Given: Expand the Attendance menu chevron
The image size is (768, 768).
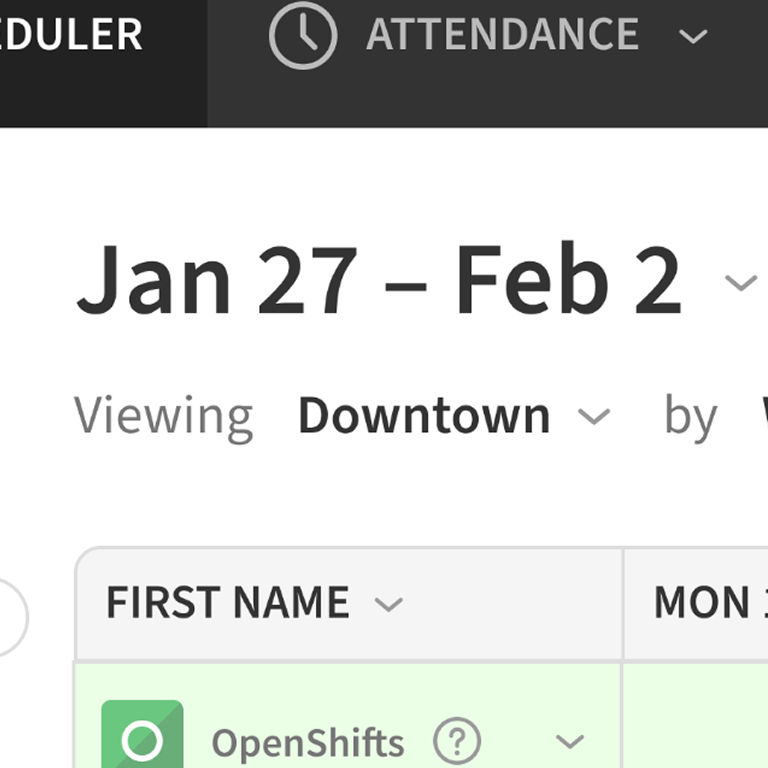Looking at the screenshot, I should pyautogui.click(x=692, y=37).
